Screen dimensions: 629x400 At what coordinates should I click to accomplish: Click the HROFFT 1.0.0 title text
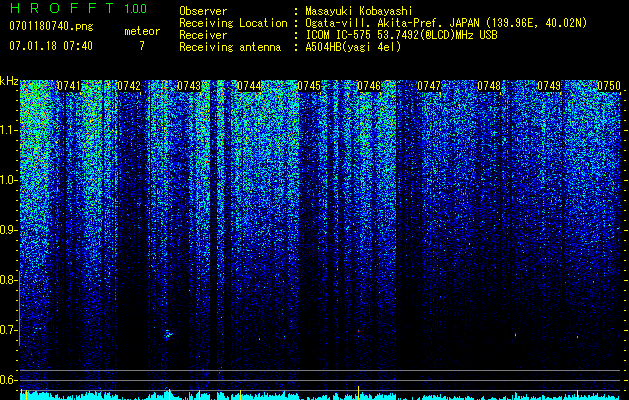click(x=78, y=8)
